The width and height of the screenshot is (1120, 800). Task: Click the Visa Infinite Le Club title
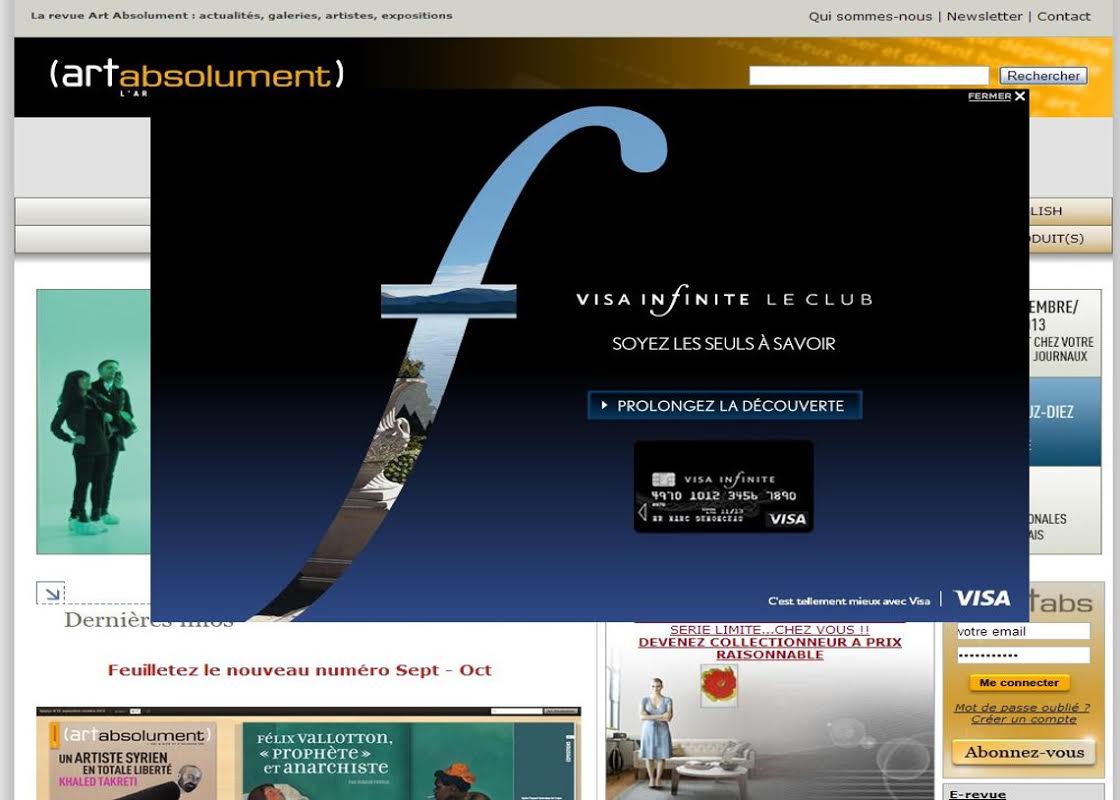tap(724, 300)
